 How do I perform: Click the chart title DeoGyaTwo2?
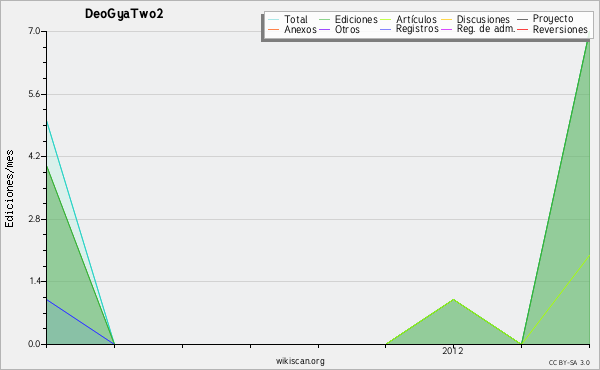[124, 14]
